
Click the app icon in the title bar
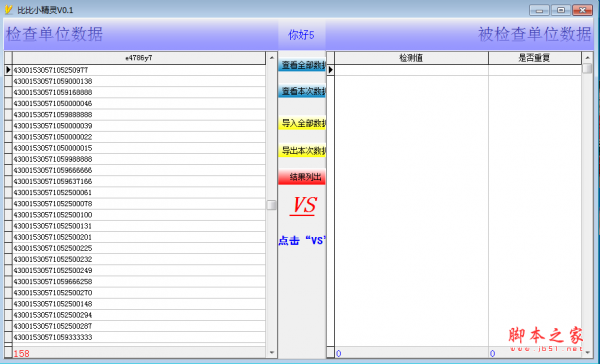[8, 10]
